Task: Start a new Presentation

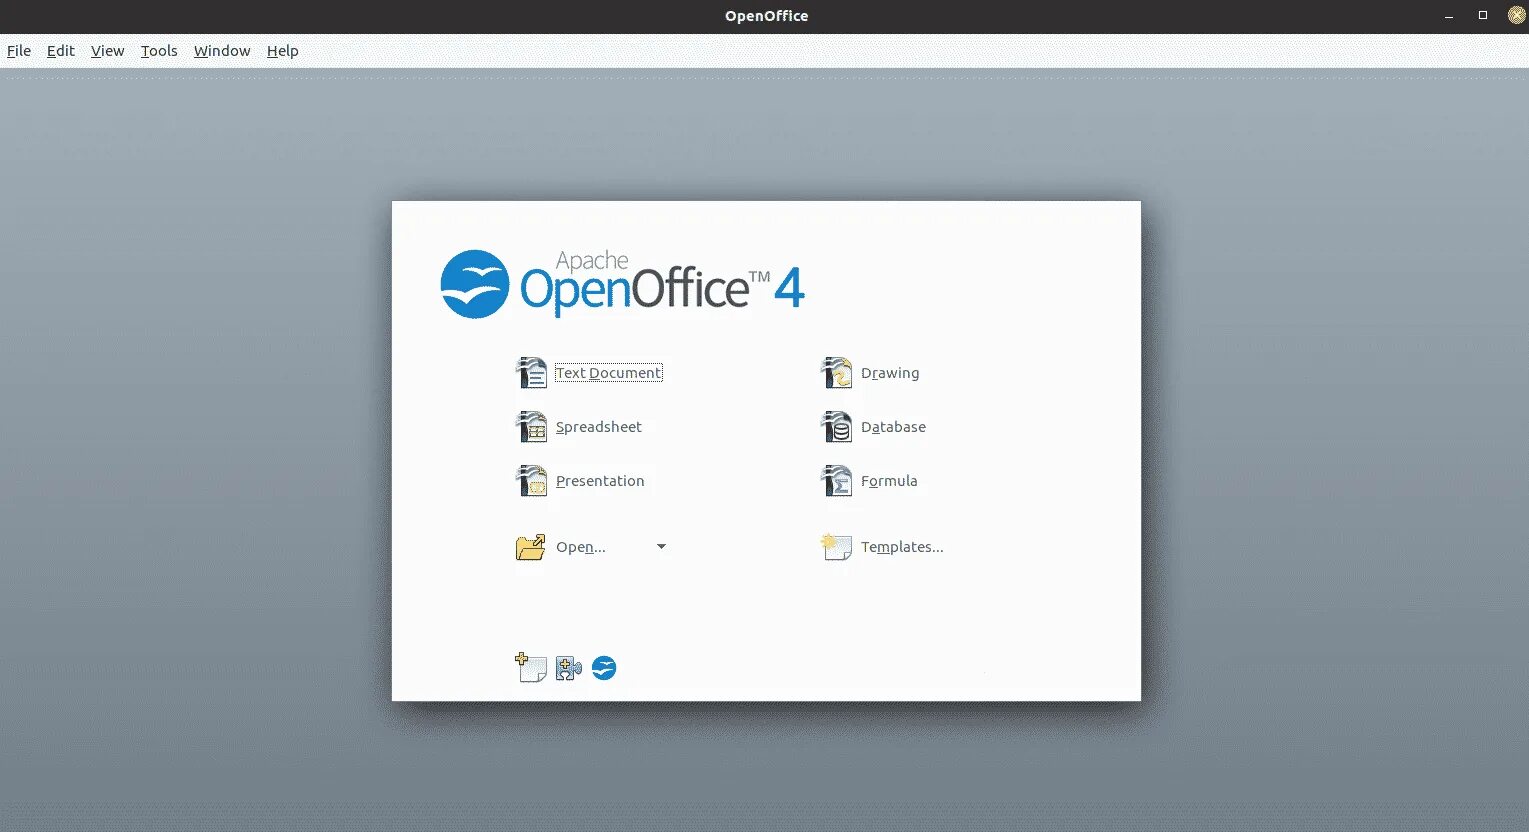Action: [600, 481]
